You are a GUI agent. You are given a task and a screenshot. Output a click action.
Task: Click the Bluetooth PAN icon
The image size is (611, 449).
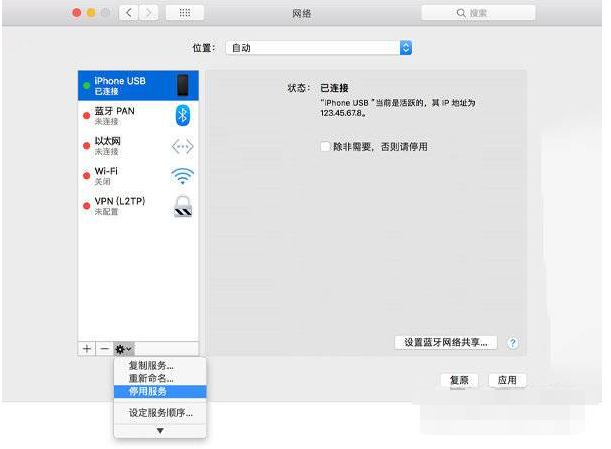[183, 115]
